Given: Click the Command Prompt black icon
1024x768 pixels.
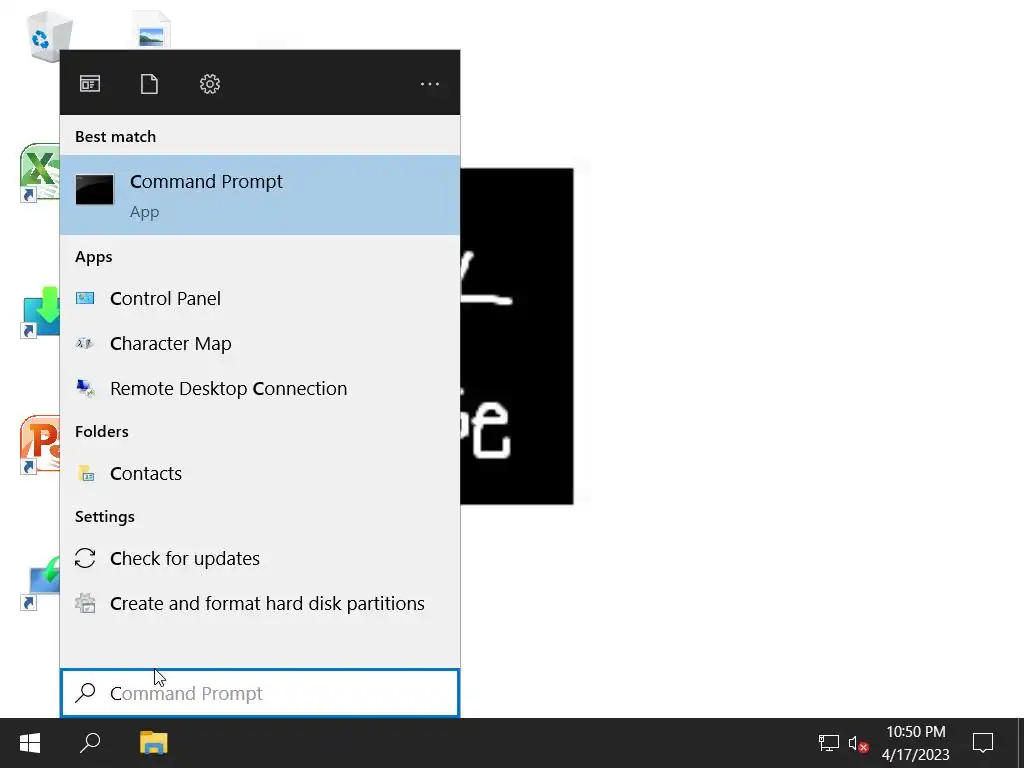Looking at the screenshot, I should tap(95, 189).
